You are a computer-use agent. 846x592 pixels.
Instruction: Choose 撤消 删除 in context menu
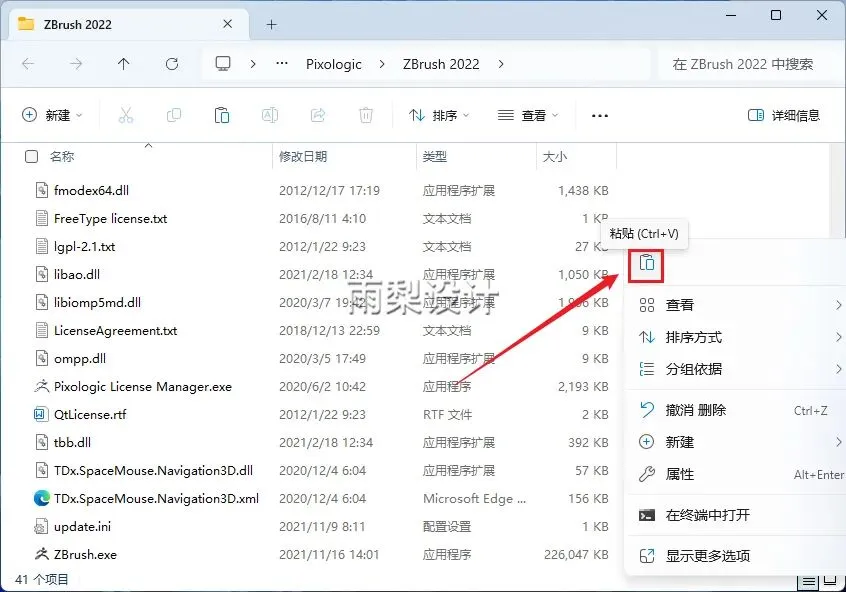tap(736, 410)
